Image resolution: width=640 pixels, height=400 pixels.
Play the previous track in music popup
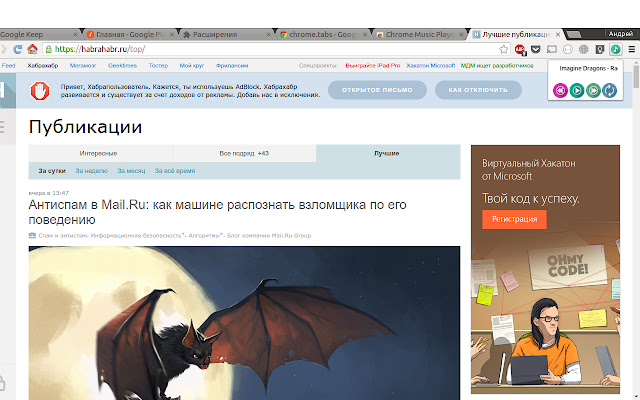click(x=560, y=90)
